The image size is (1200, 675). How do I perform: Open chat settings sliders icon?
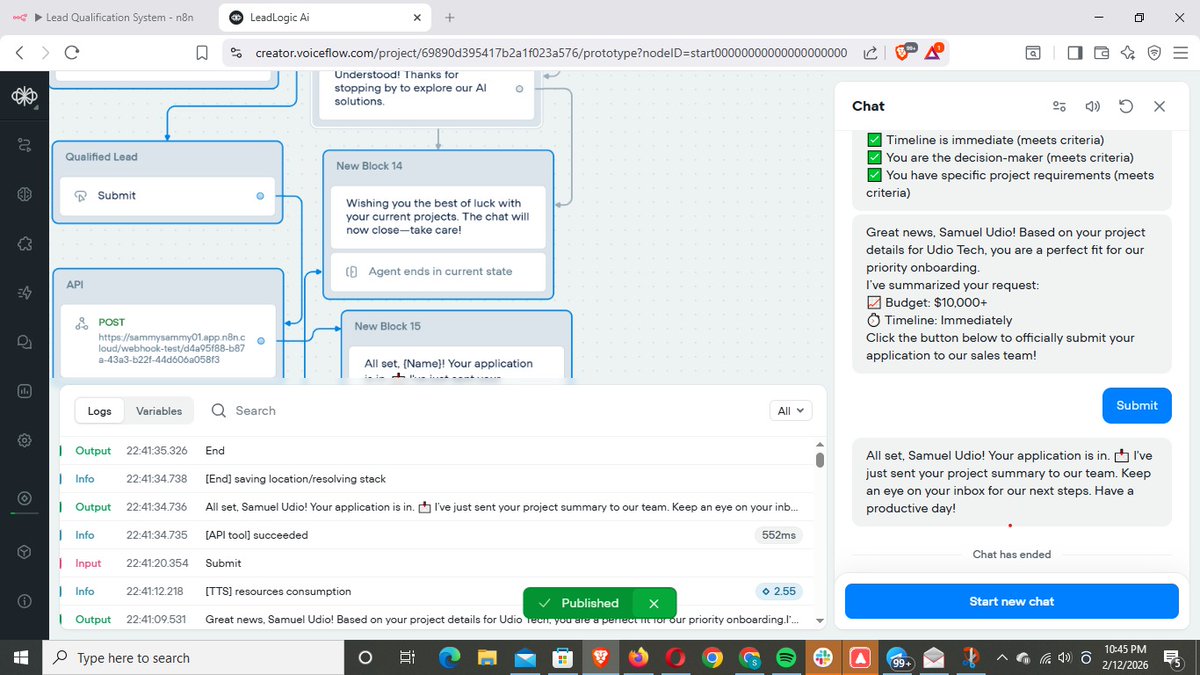(1060, 106)
